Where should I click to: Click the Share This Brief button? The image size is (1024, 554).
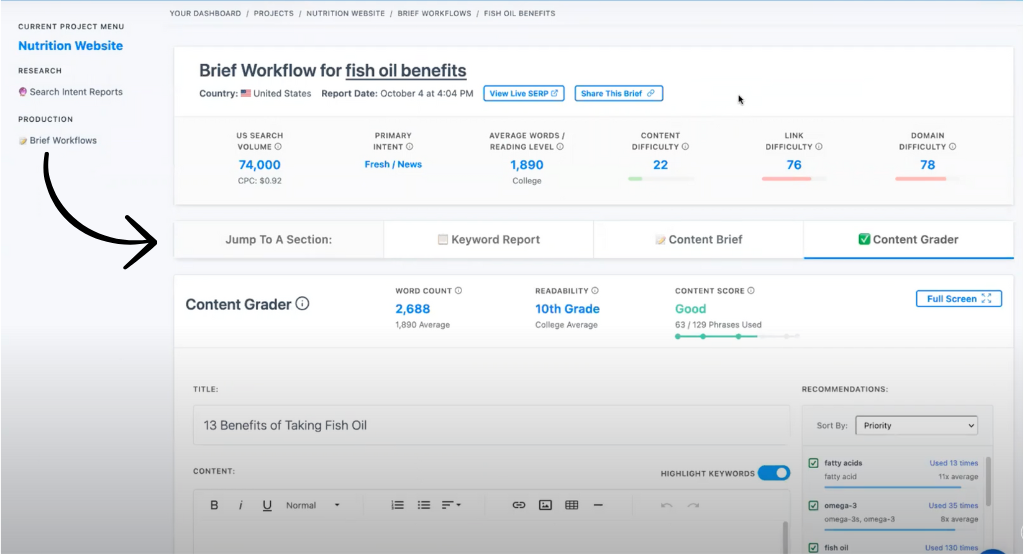(x=618, y=93)
